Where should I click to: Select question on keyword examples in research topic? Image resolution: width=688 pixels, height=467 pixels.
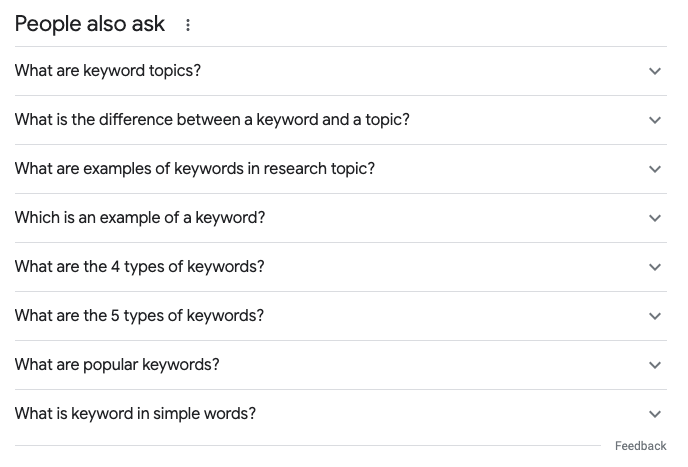point(195,169)
